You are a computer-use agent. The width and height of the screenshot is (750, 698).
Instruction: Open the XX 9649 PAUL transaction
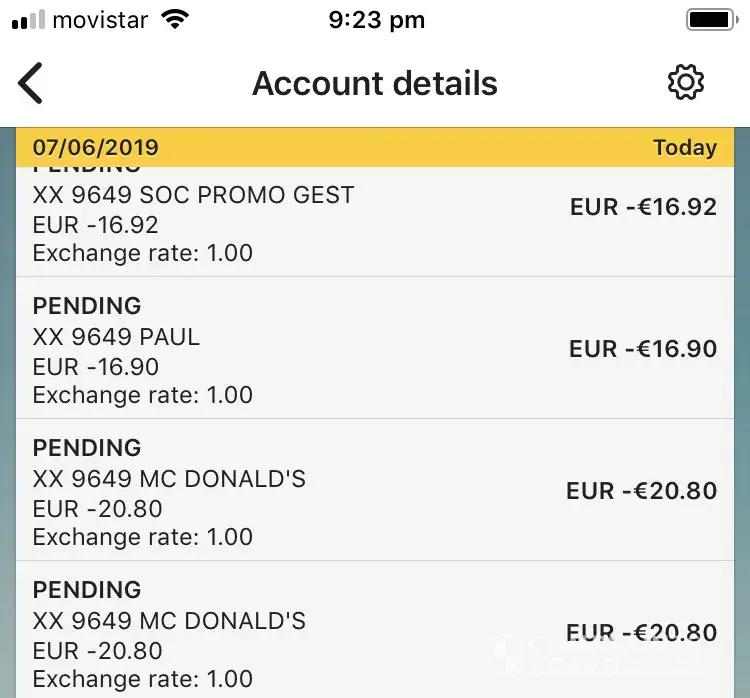tap(117, 337)
